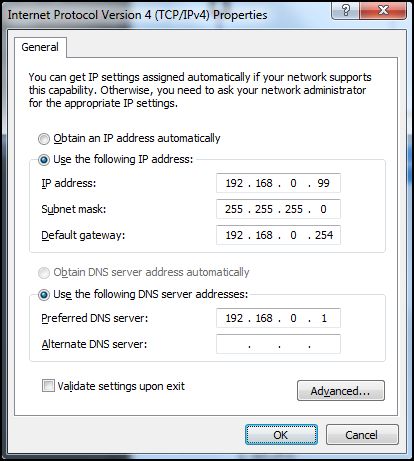This screenshot has height=461, width=414.
Task: Click the Default gateway input field
Action: point(278,235)
